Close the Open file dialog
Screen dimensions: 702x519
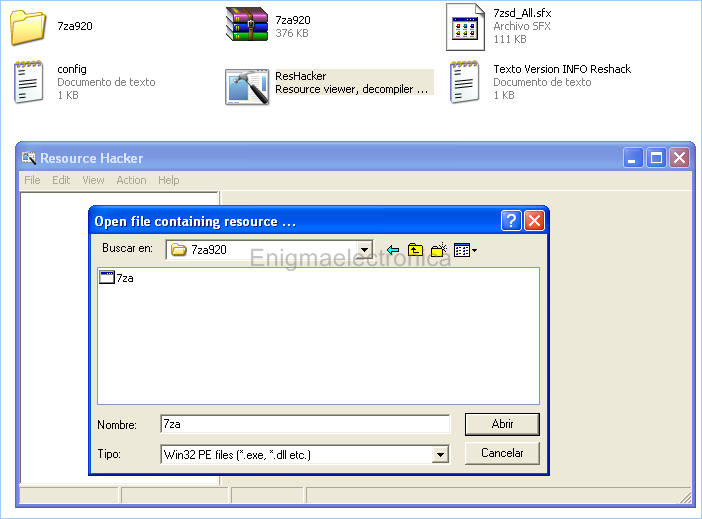click(535, 221)
